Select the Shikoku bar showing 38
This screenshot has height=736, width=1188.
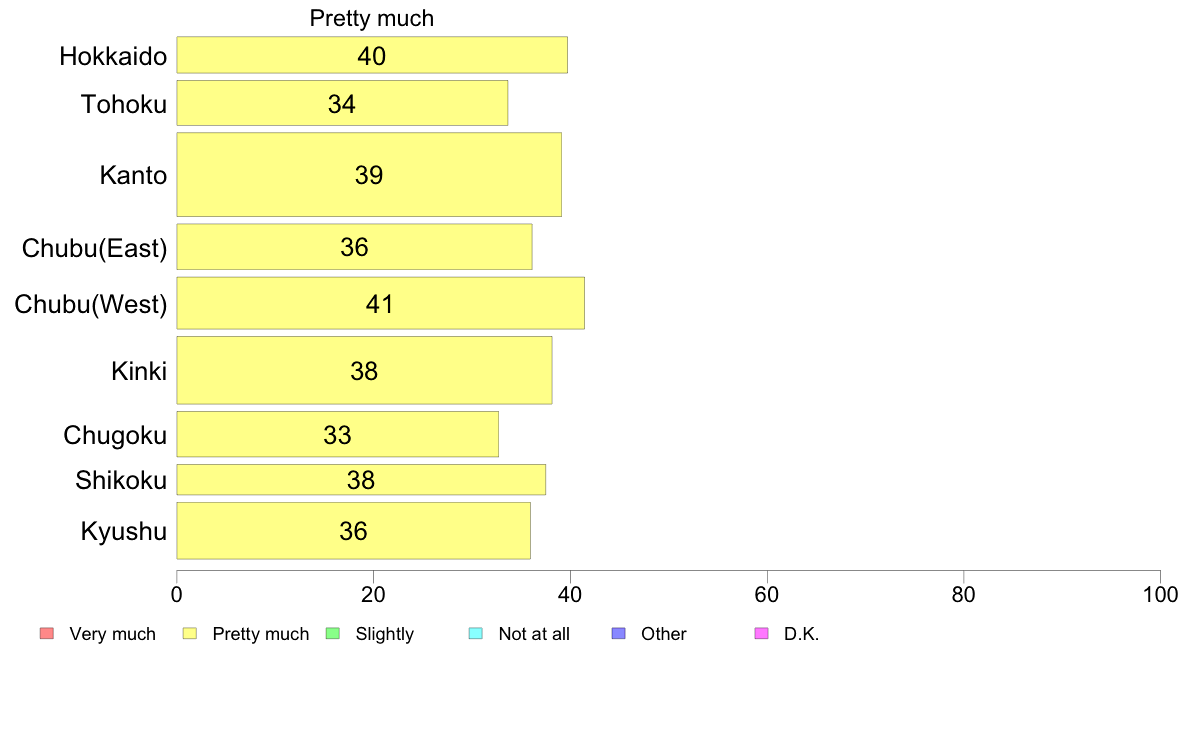(361, 480)
